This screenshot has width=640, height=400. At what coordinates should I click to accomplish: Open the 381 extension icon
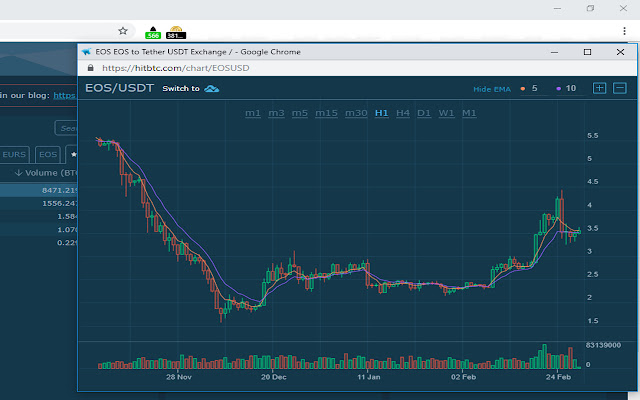(176, 32)
